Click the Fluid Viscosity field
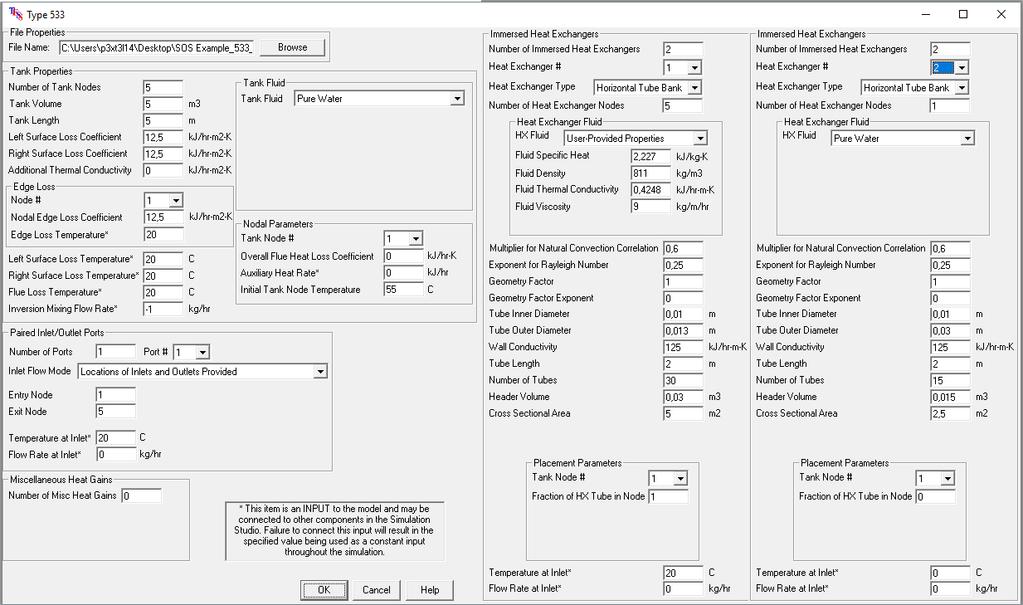1023x605 pixels. click(650, 206)
